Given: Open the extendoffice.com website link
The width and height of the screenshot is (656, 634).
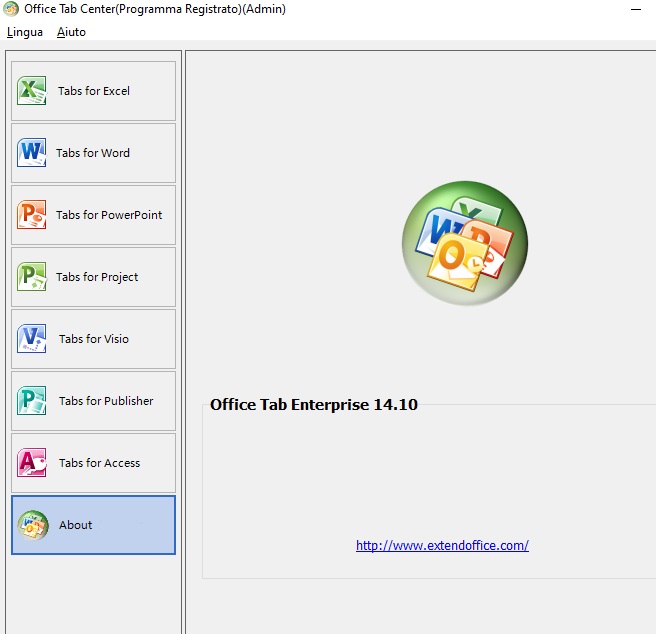Looking at the screenshot, I should click(x=442, y=545).
